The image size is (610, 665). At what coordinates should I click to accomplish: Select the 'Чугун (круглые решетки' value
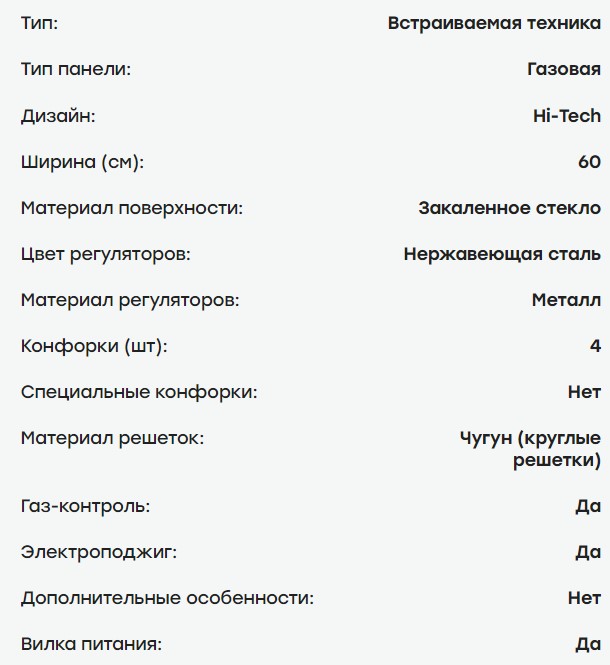tap(530, 449)
